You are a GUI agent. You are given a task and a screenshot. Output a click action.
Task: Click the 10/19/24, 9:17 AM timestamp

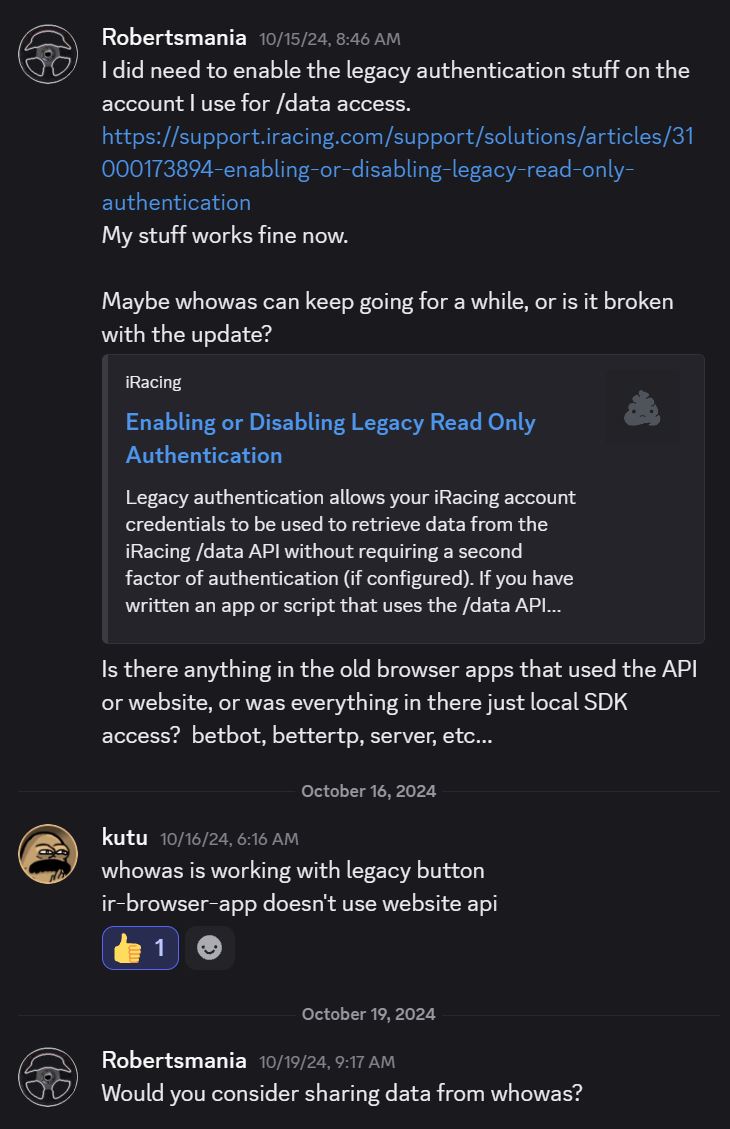pos(327,1062)
